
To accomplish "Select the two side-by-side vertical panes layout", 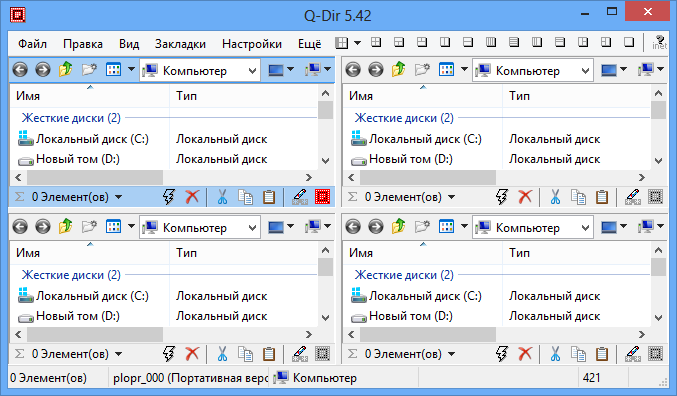I will 445,42.
